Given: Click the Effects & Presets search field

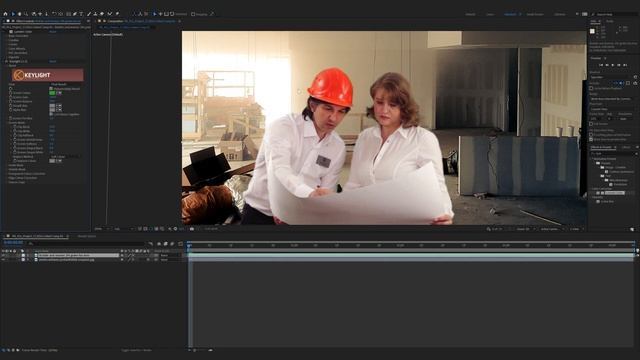Looking at the screenshot, I should click(613, 153).
